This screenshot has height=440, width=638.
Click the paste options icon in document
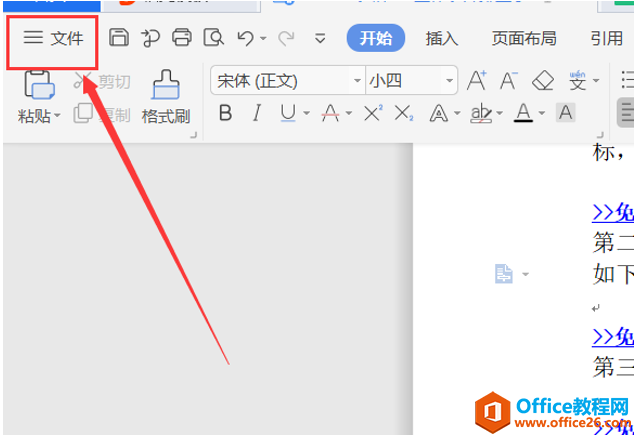504,274
